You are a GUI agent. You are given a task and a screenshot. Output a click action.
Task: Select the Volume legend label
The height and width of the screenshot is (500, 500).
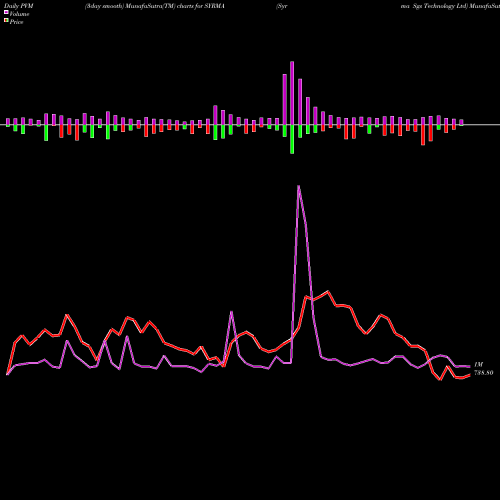tap(19, 14)
